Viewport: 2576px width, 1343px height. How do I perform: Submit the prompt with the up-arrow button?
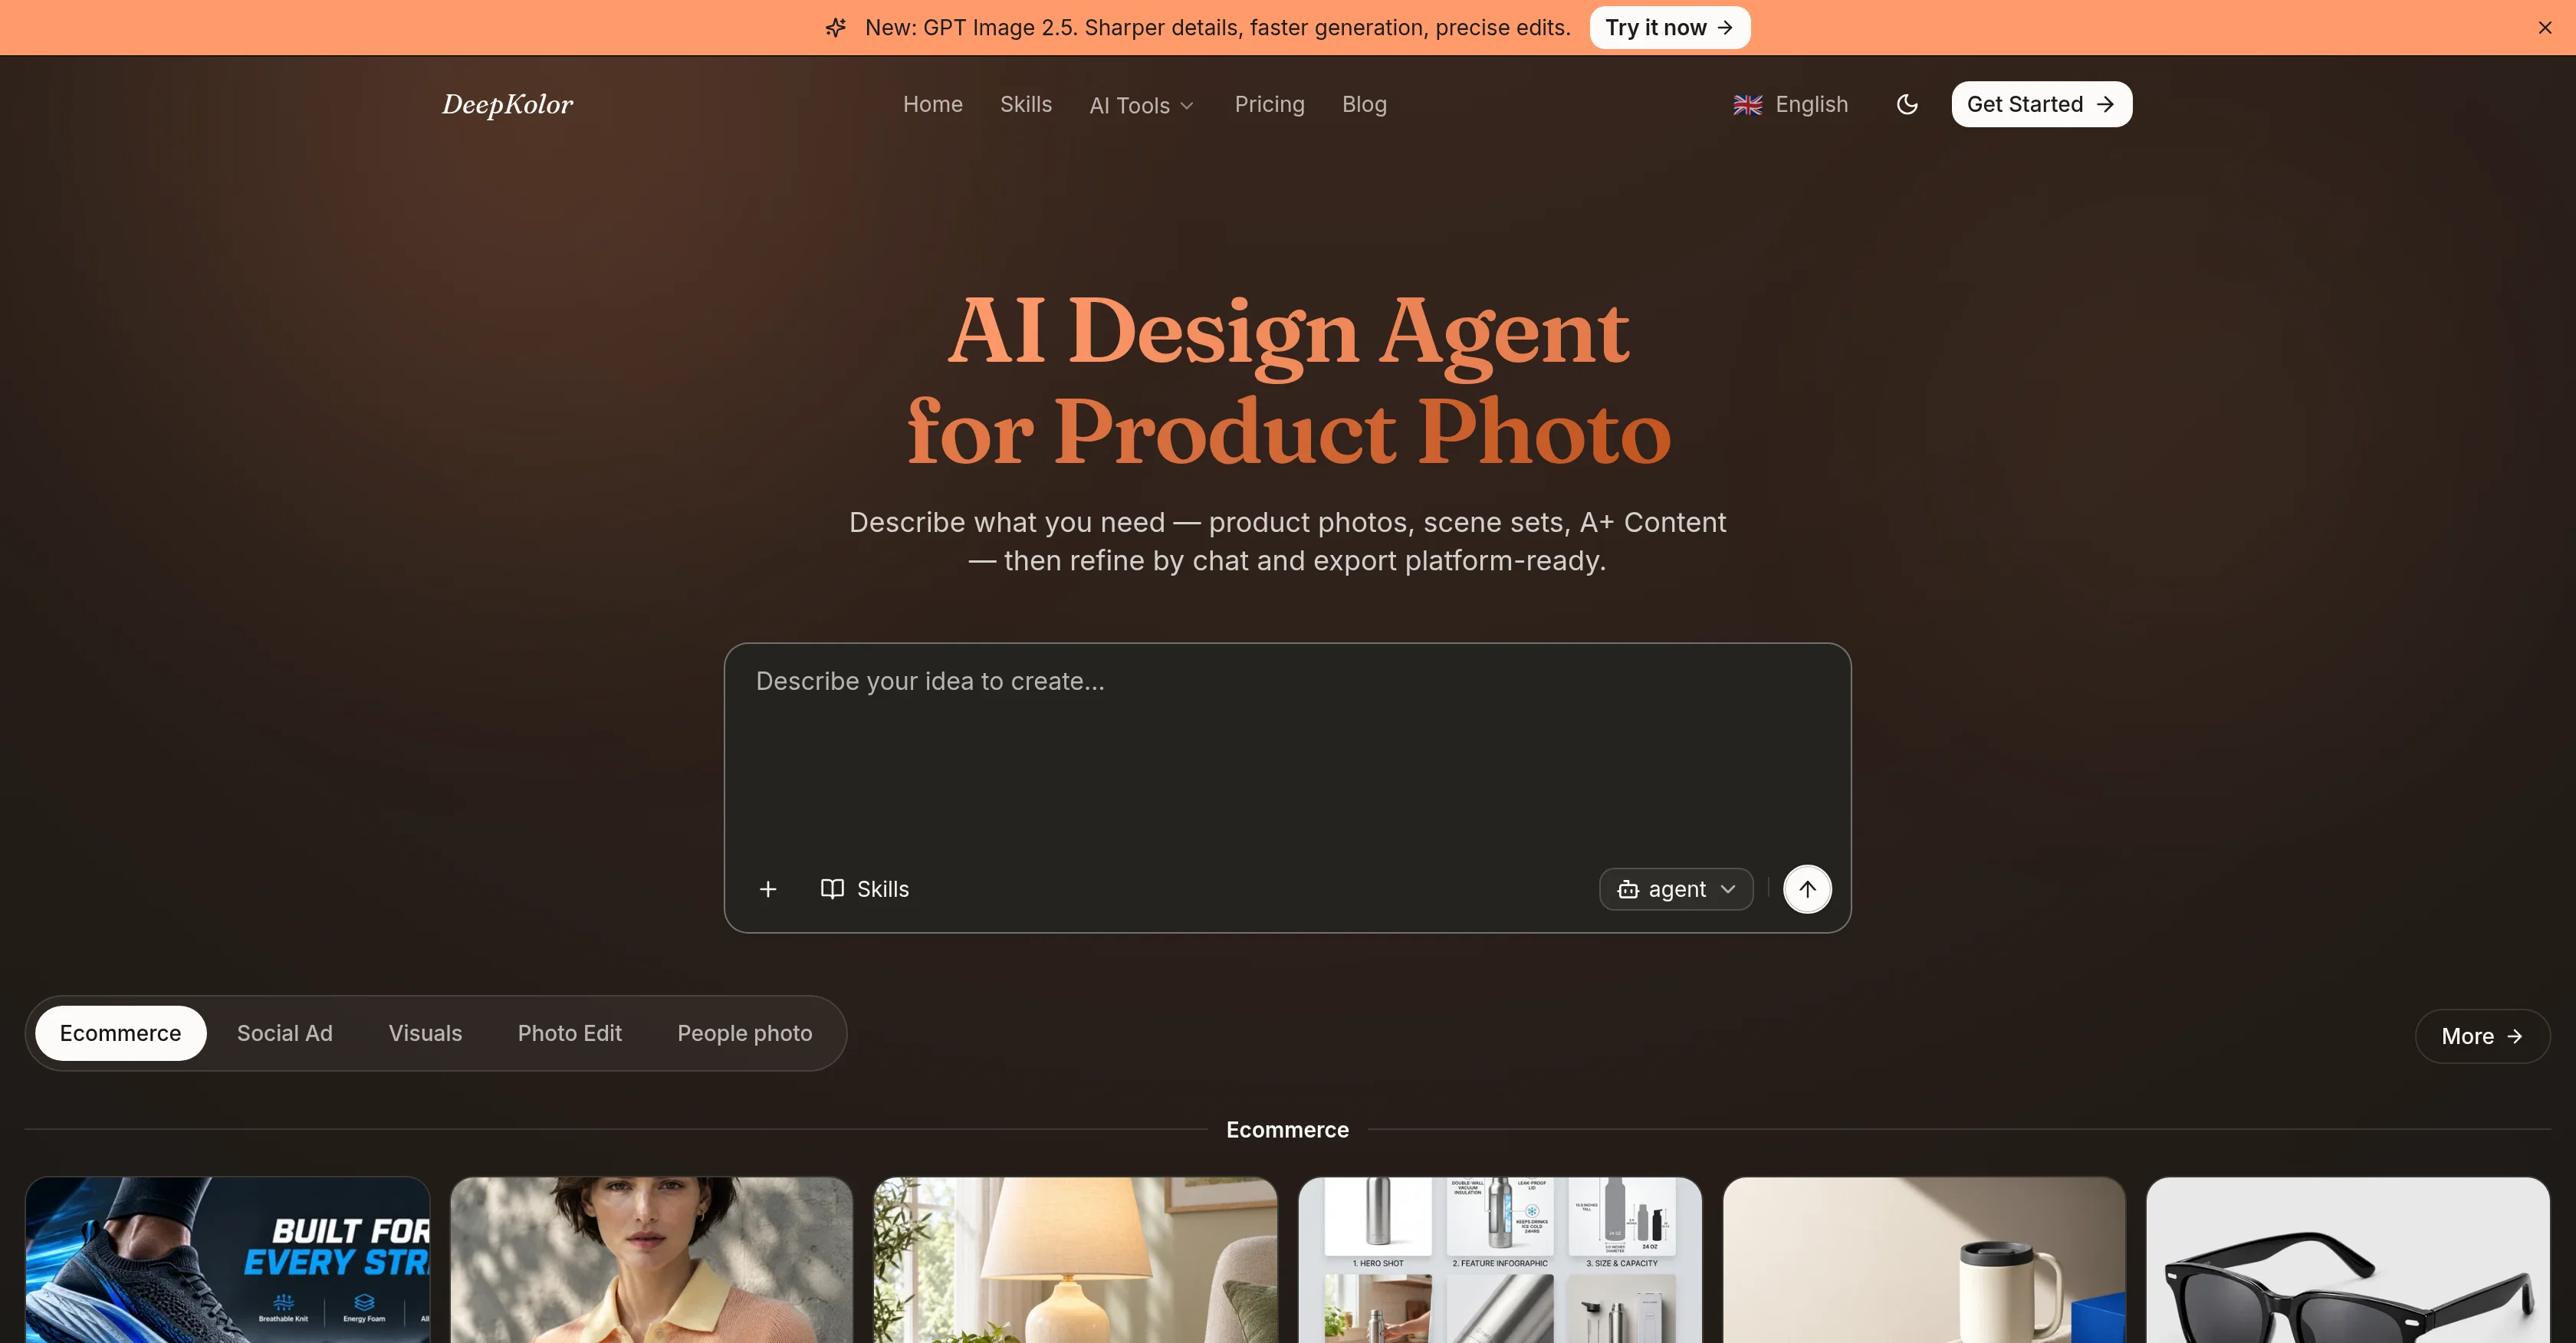click(x=1807, y=889)
